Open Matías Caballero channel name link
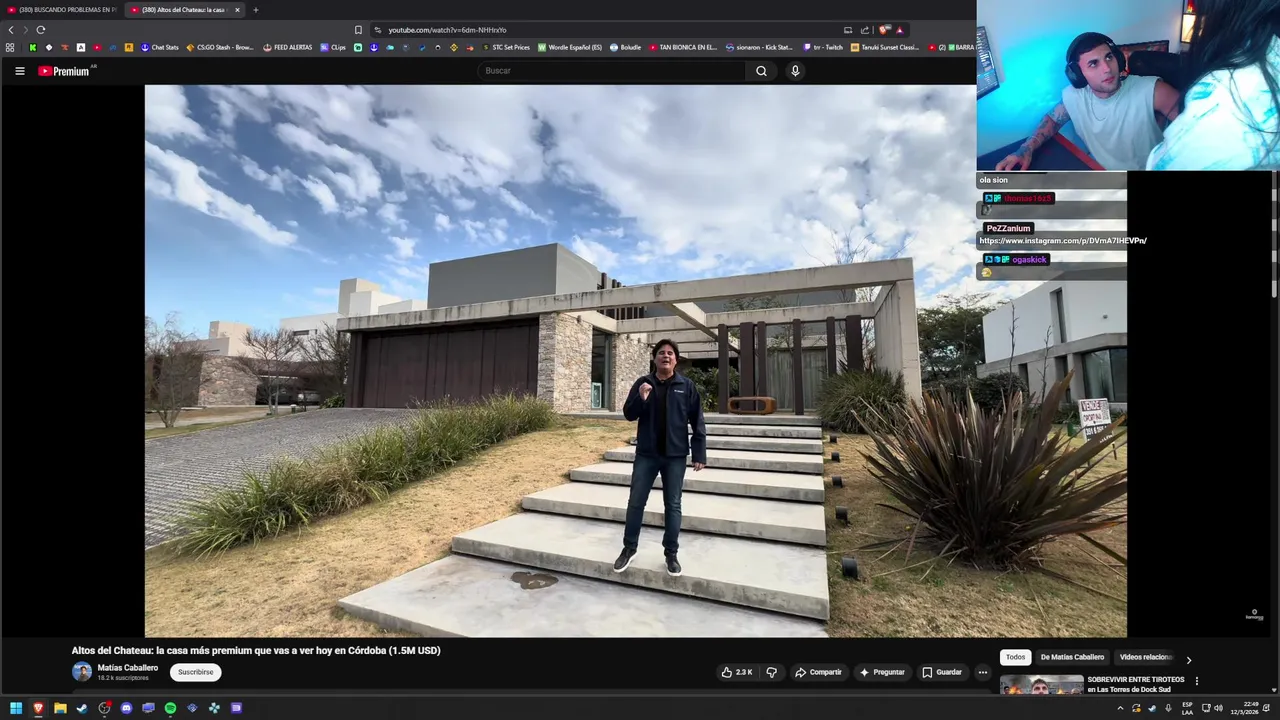Viewport: 1280px width, 720px height. click(x=128, y=668)
